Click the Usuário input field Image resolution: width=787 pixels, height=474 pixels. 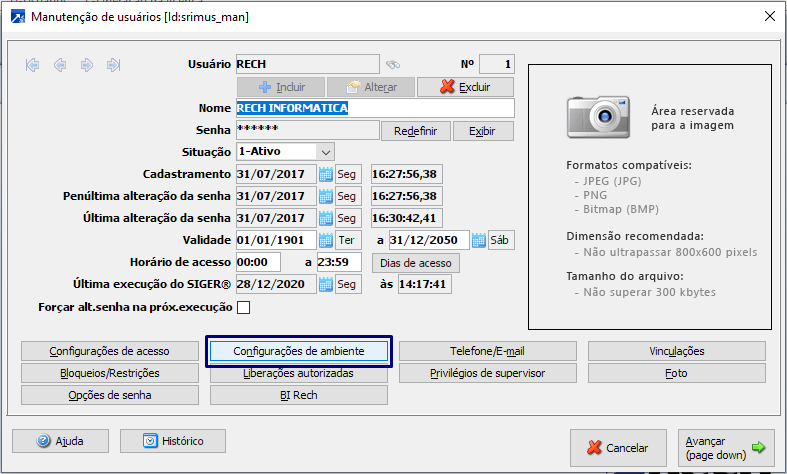(308, 64)
